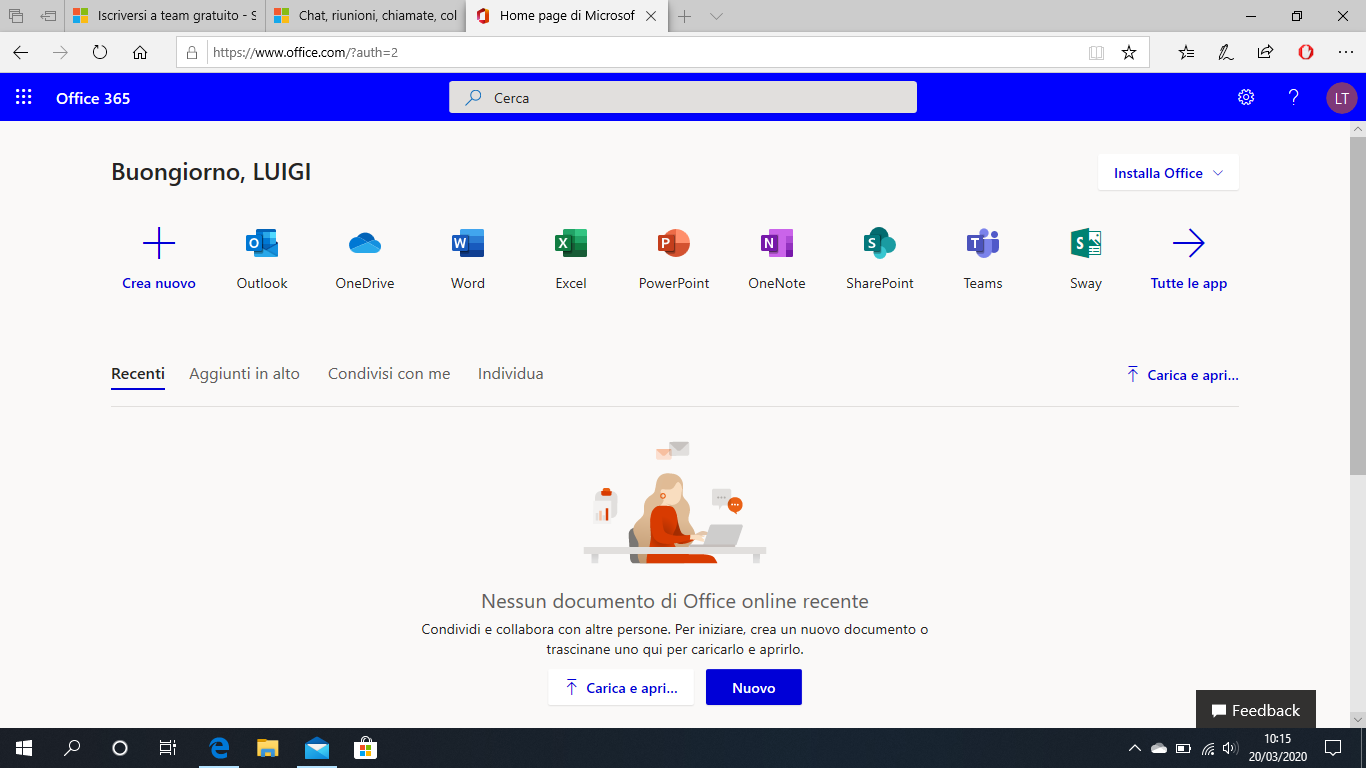Open Windows Start menu
The height and width of the screenshot is (768, 1366).
pyautogui.click(x=23, y=748)
